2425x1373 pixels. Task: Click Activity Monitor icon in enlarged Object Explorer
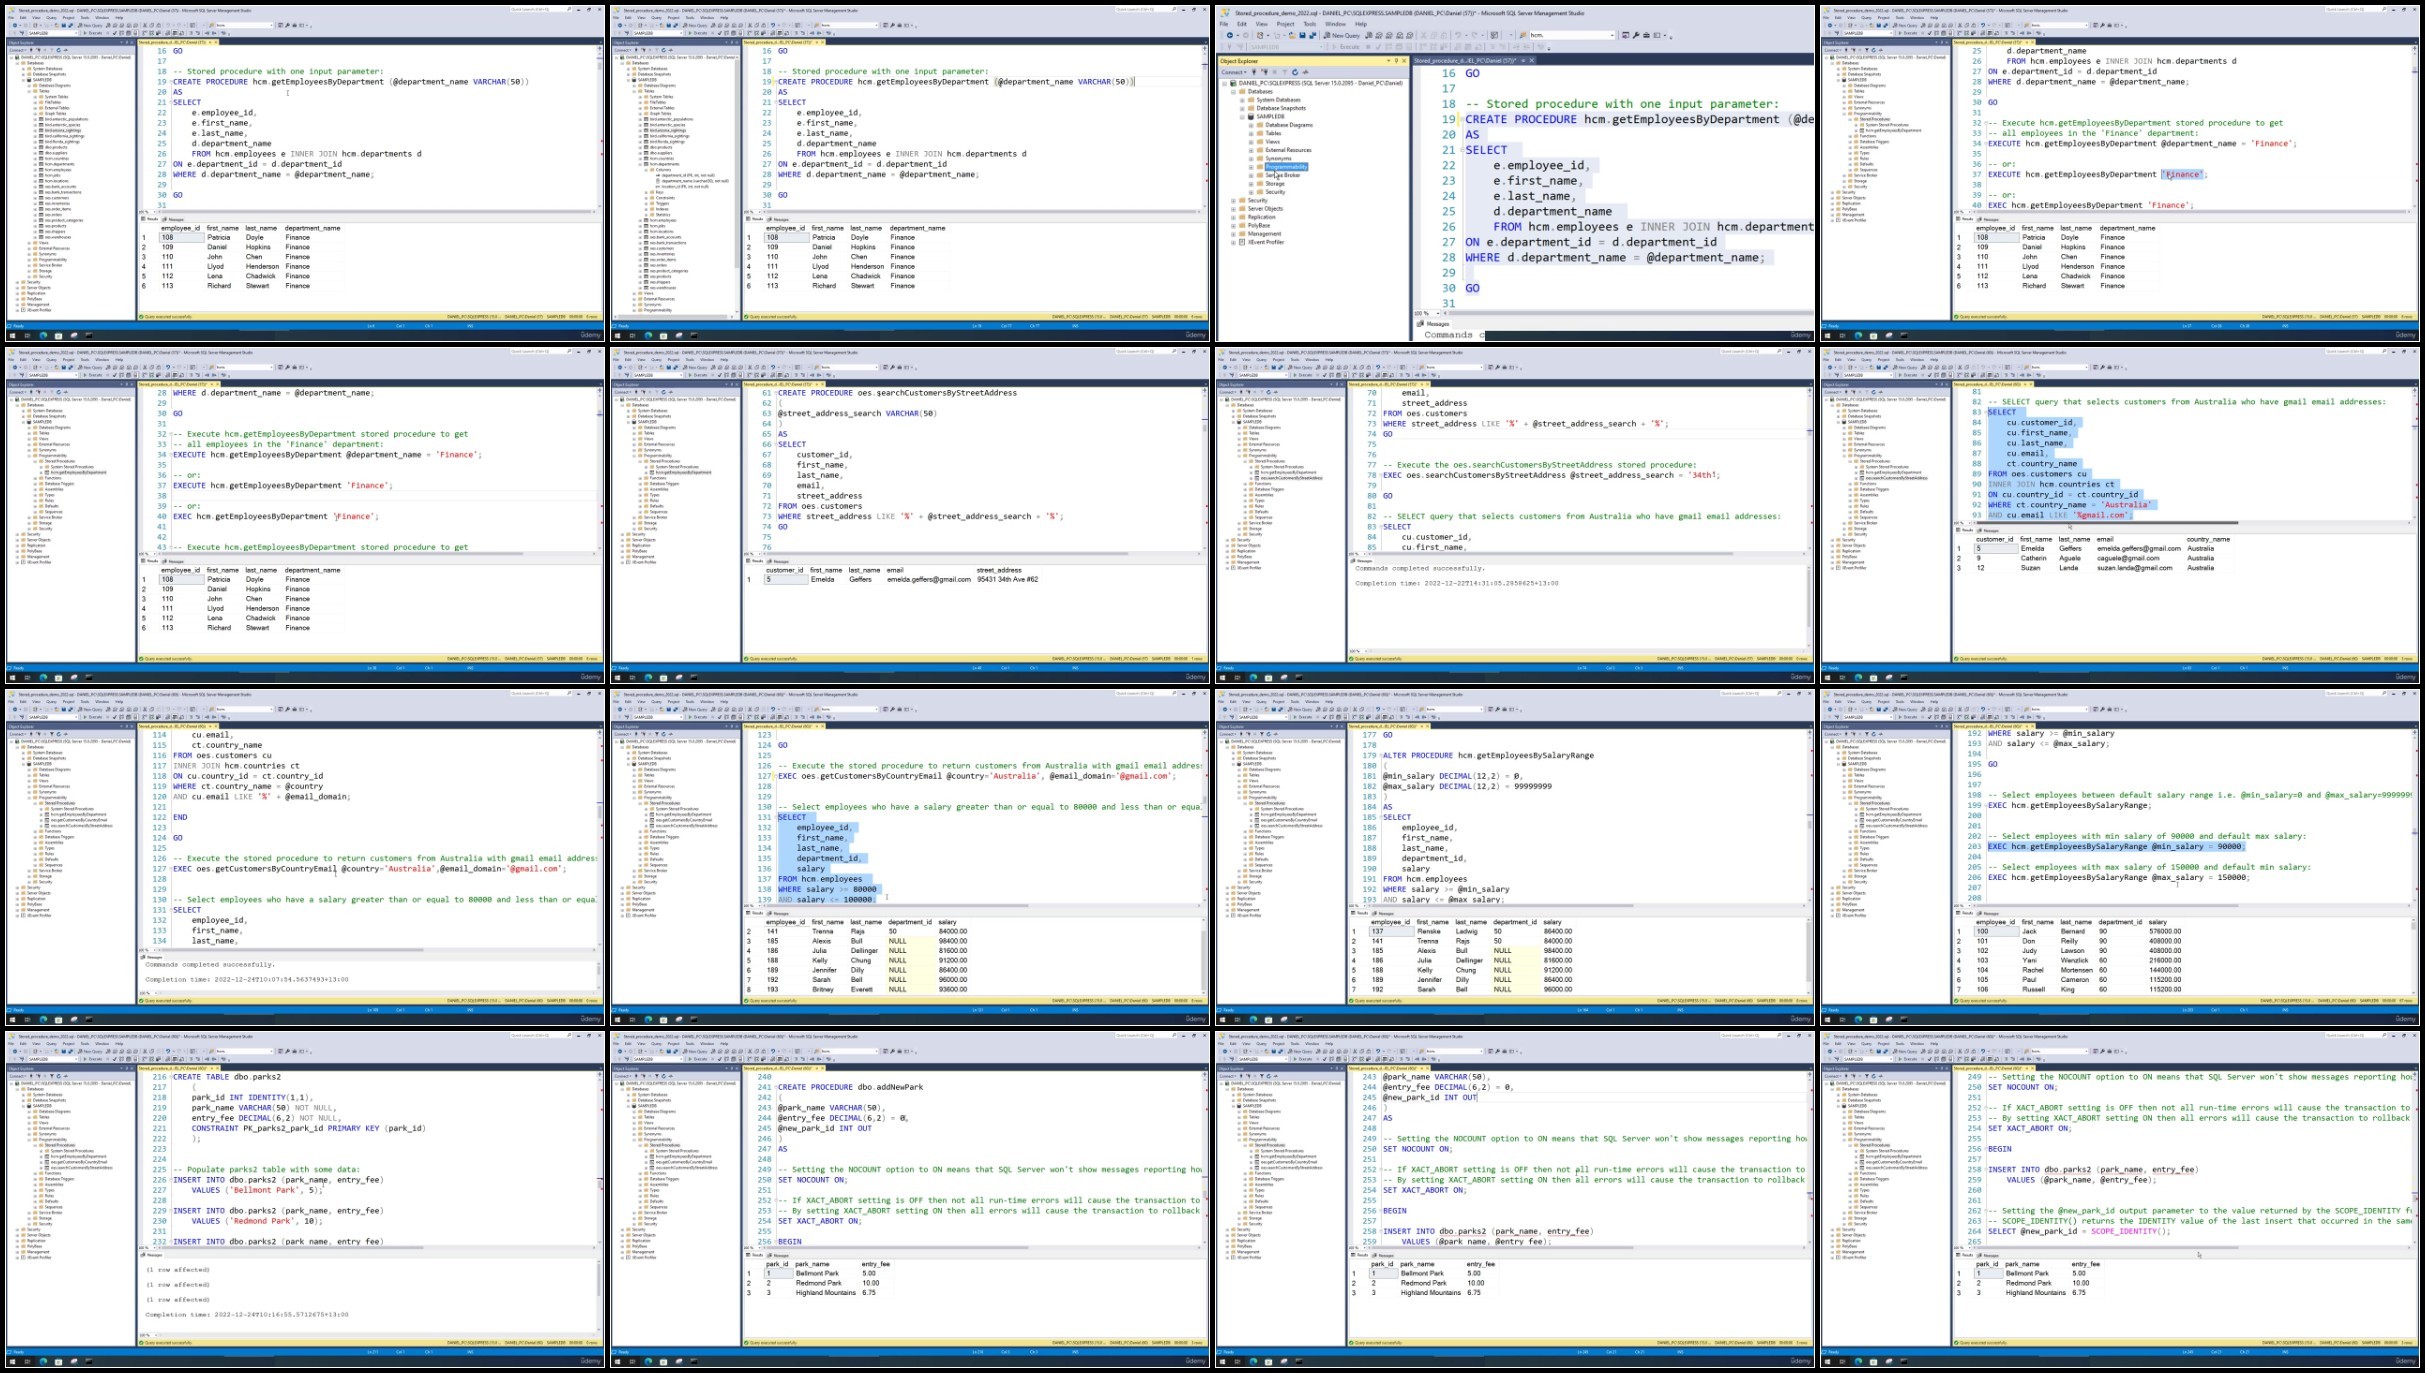pos(1305,72)
